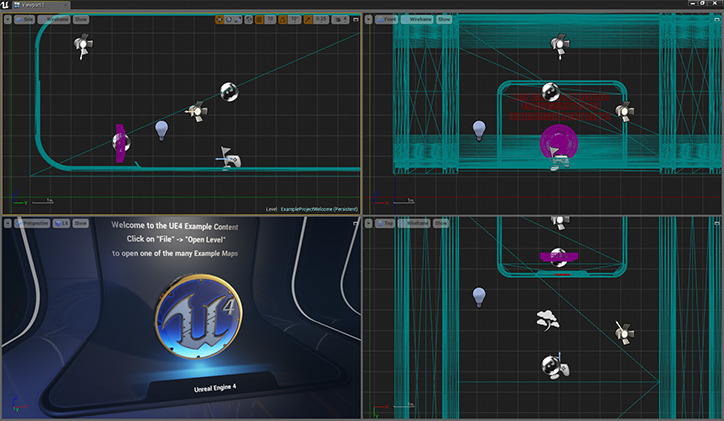Open Wireframe view mode in Top viewport

414,223
